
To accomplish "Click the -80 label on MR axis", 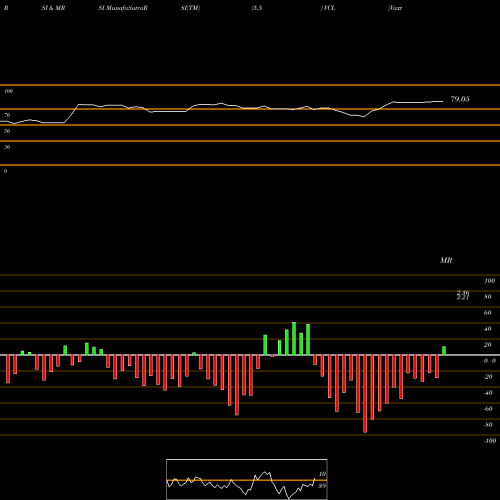I will click(x=488, y=425).
